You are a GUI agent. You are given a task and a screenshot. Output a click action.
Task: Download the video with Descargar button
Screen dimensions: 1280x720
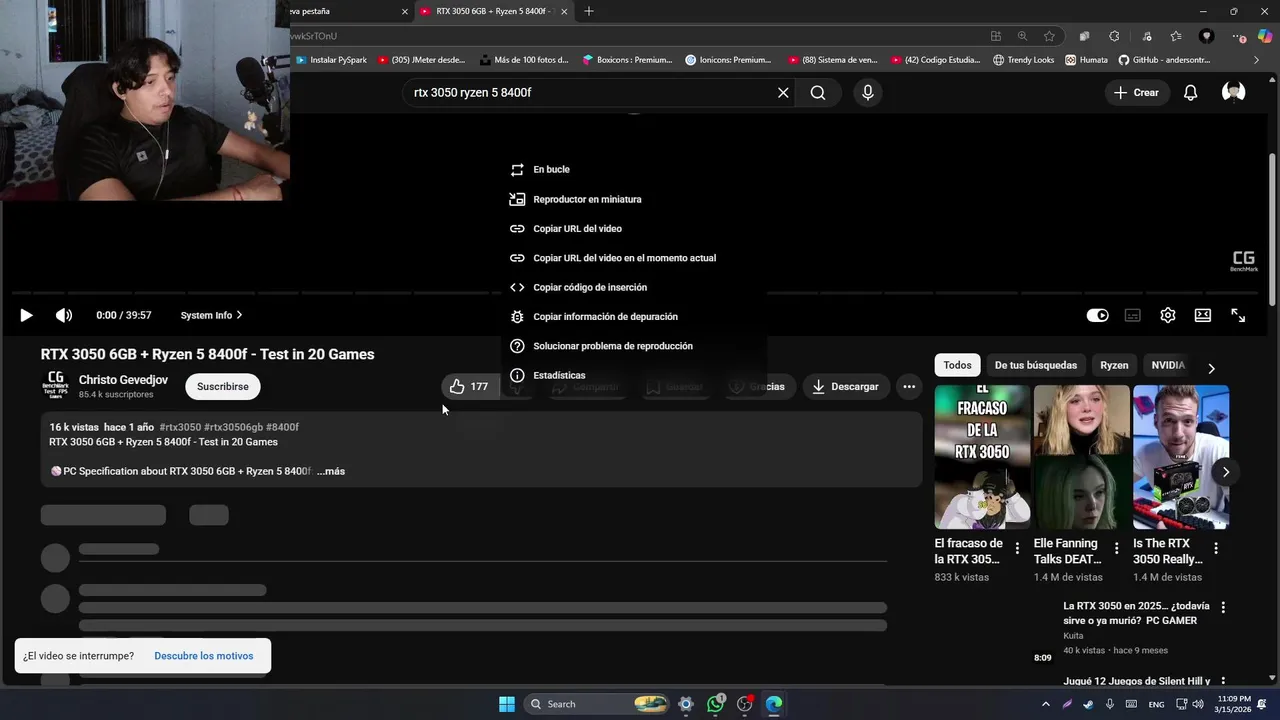(845, 386)
